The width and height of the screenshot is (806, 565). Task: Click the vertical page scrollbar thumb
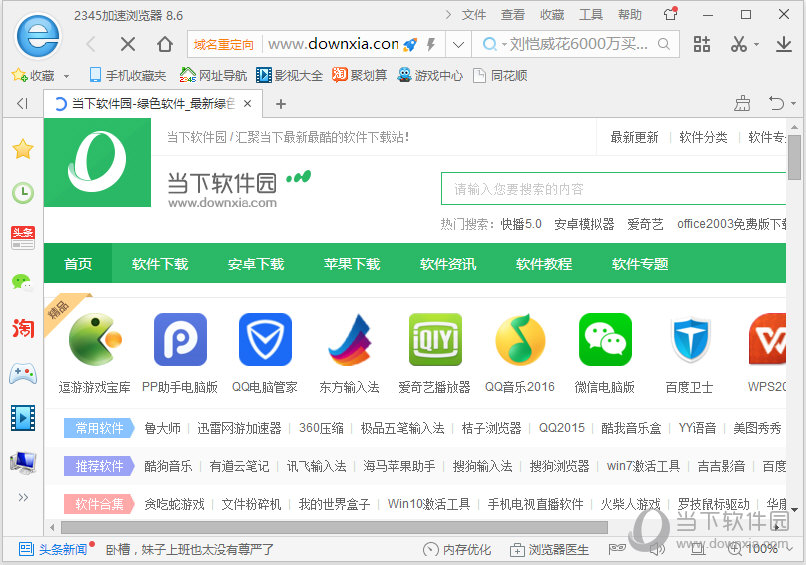[794, 157]
